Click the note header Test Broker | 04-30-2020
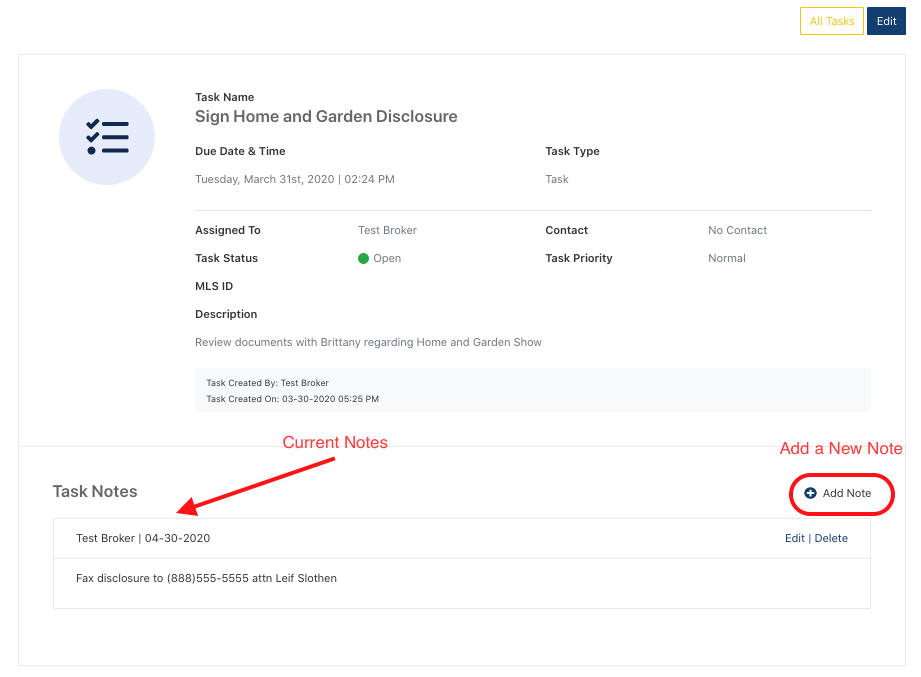921x677 pixels. [143, 538]
